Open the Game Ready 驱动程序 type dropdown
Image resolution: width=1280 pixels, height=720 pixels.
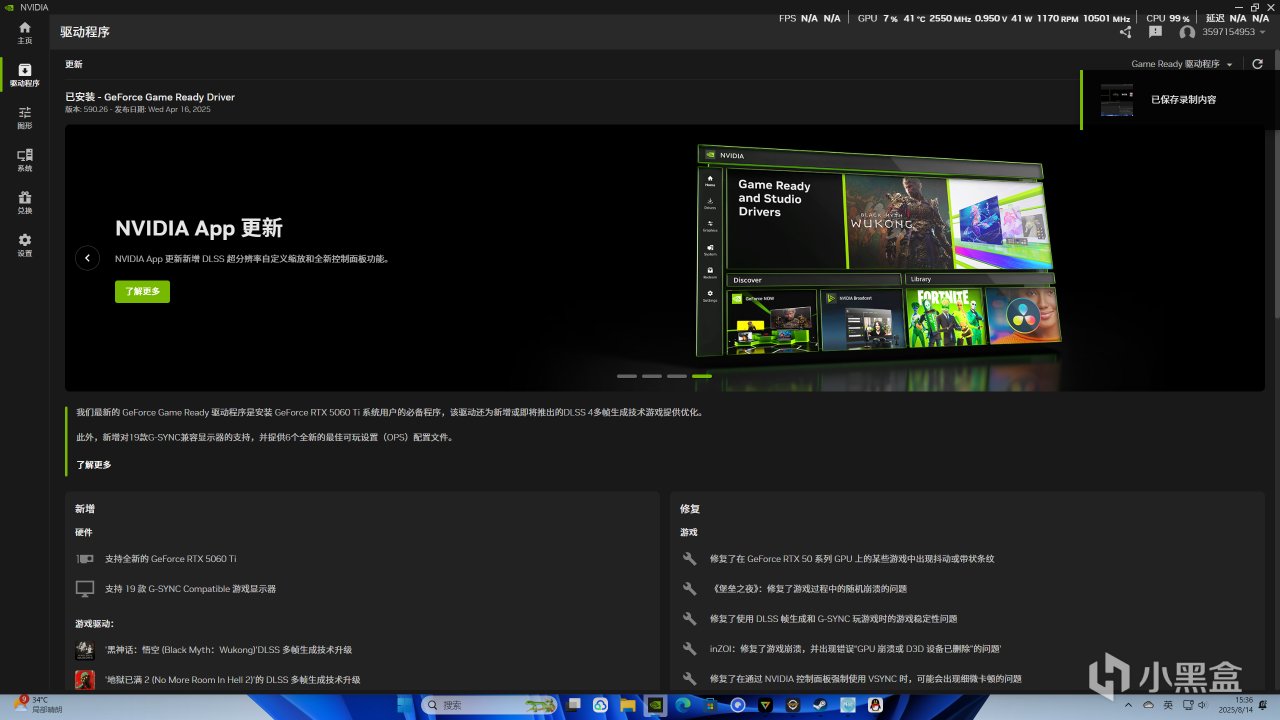pos(1182,64)
